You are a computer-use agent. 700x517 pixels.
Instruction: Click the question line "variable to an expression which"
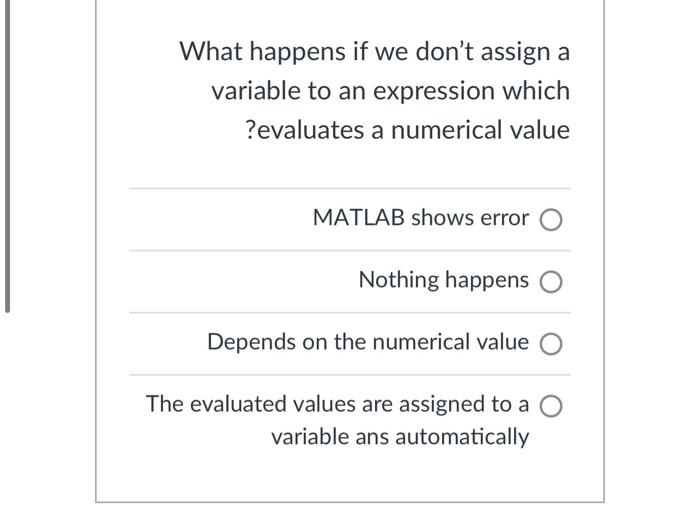tap(391, 91)
